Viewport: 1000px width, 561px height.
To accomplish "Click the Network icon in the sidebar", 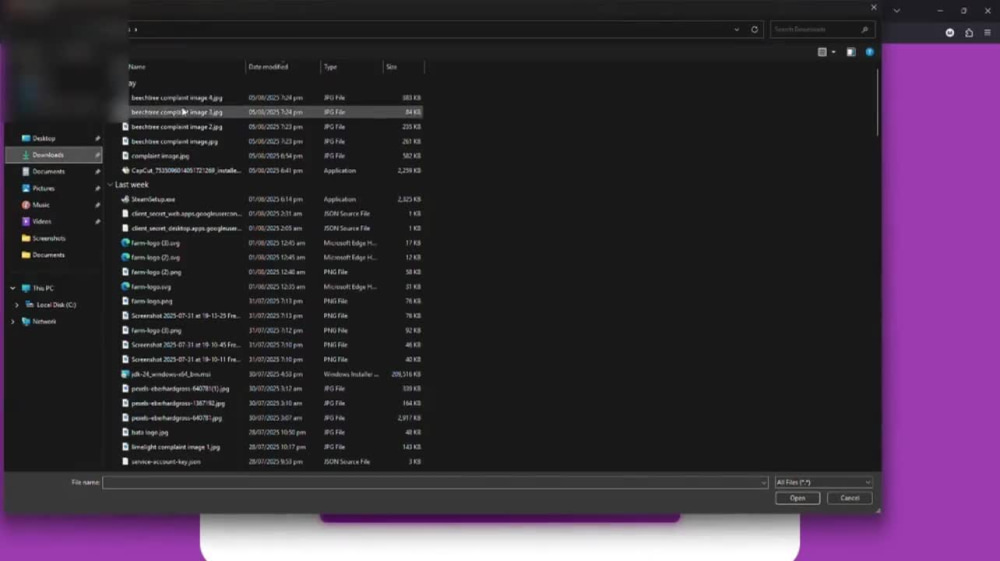I will point(26,322).
